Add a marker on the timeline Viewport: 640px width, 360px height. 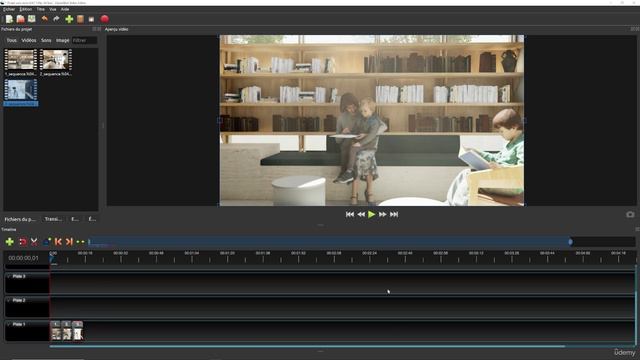(x=47, y=242)
